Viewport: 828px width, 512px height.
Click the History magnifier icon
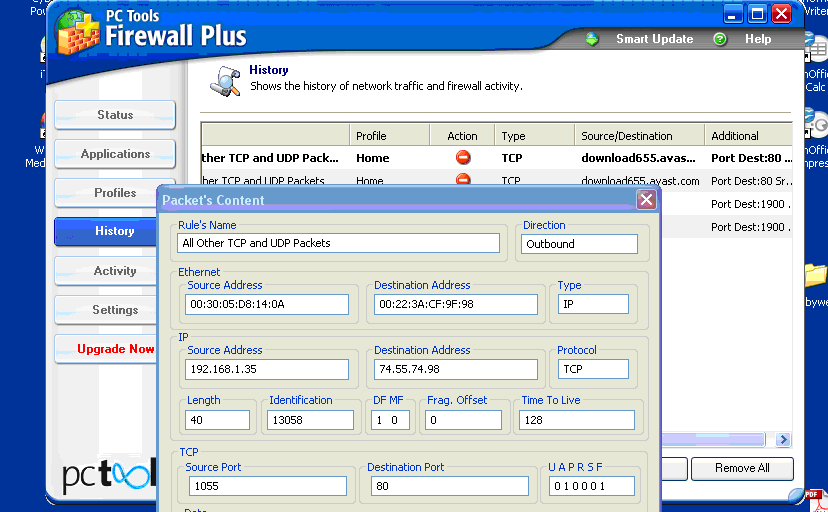pyautogui.click(x=226, y=80)
